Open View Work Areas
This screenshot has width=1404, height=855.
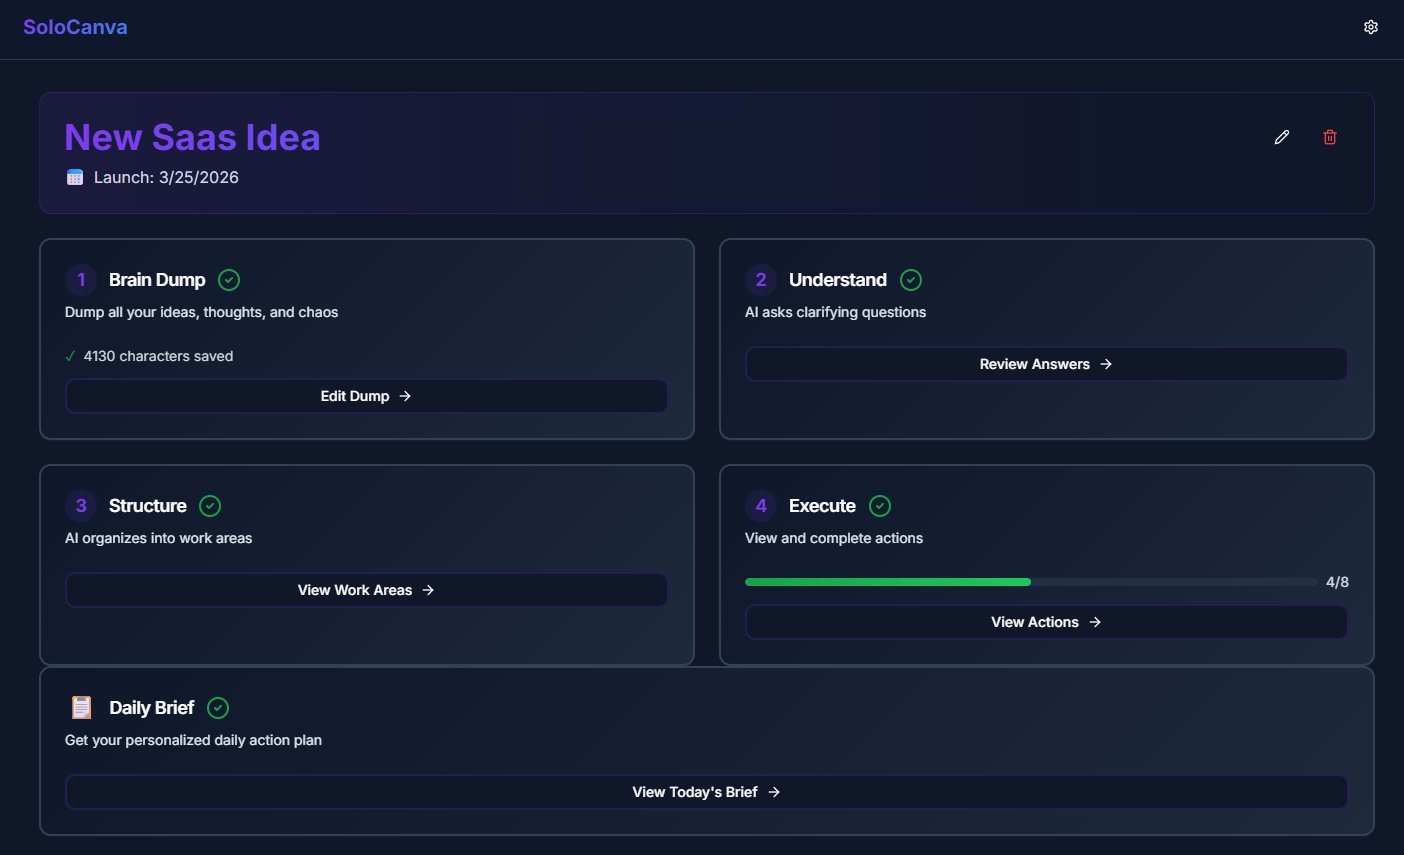coord(366,590)
